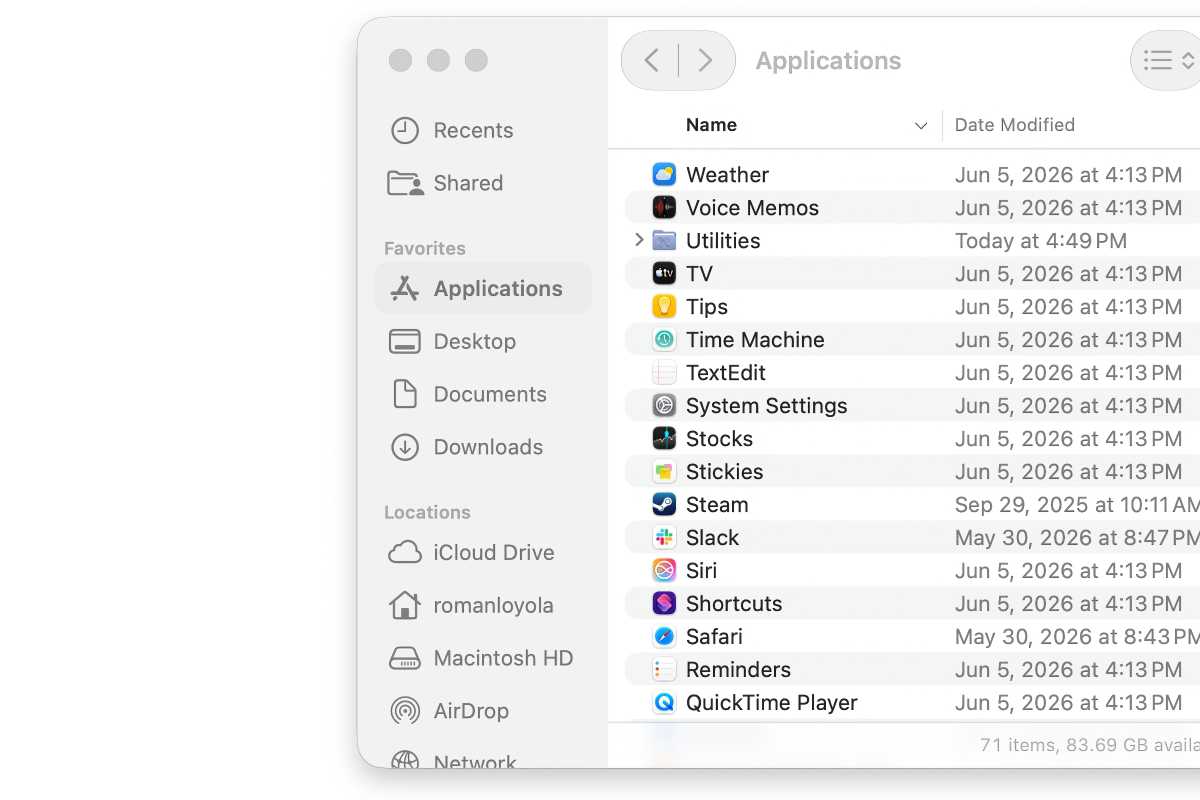Screen dimensions: 1200x800
Task: Click the Desktop icon in sidebar
Action: [x=404, y=342]
